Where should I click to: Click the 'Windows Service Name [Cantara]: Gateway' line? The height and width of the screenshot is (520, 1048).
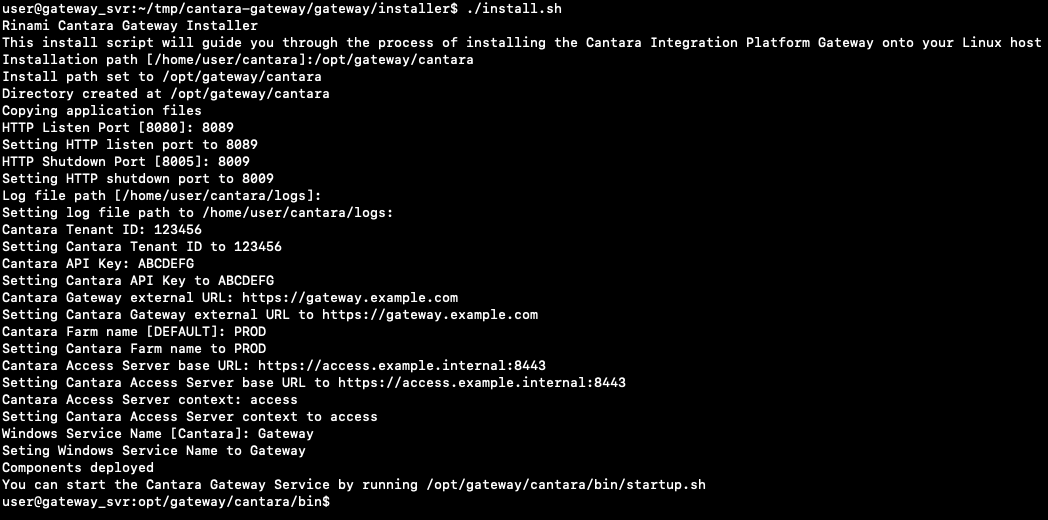(x=158, y=433)
